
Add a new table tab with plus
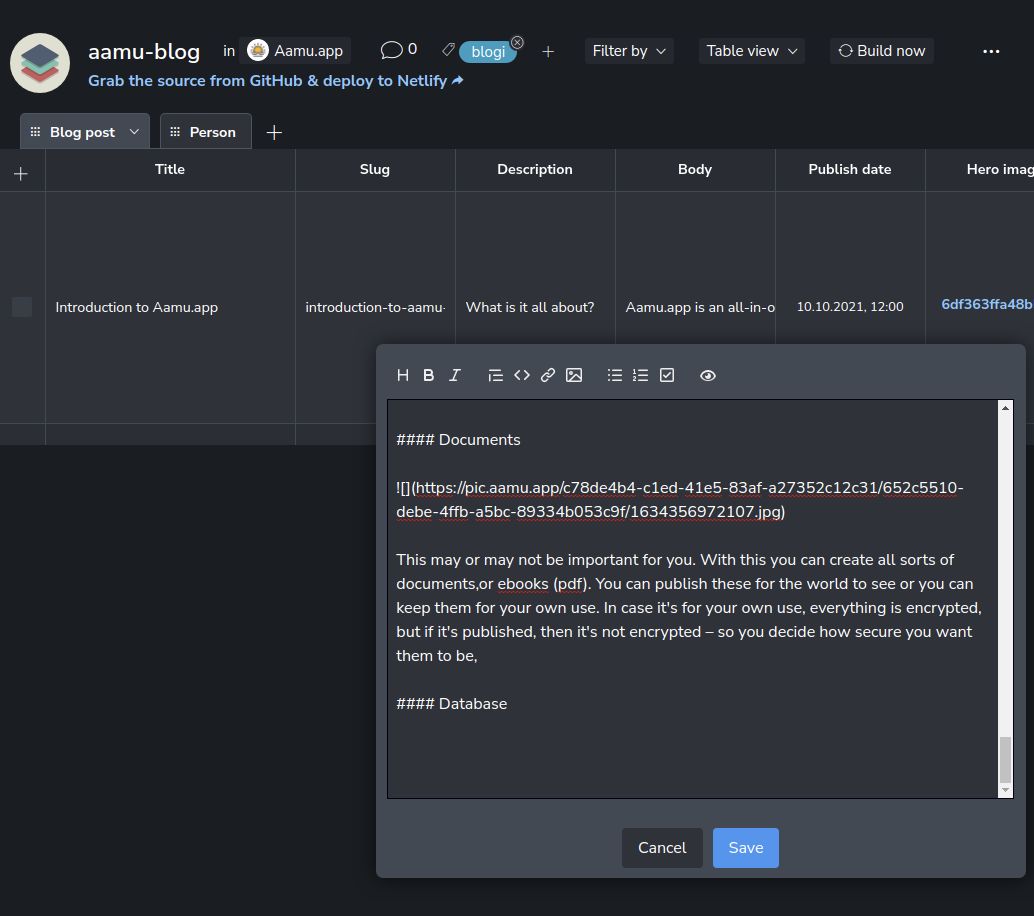(x=274, y=133)
